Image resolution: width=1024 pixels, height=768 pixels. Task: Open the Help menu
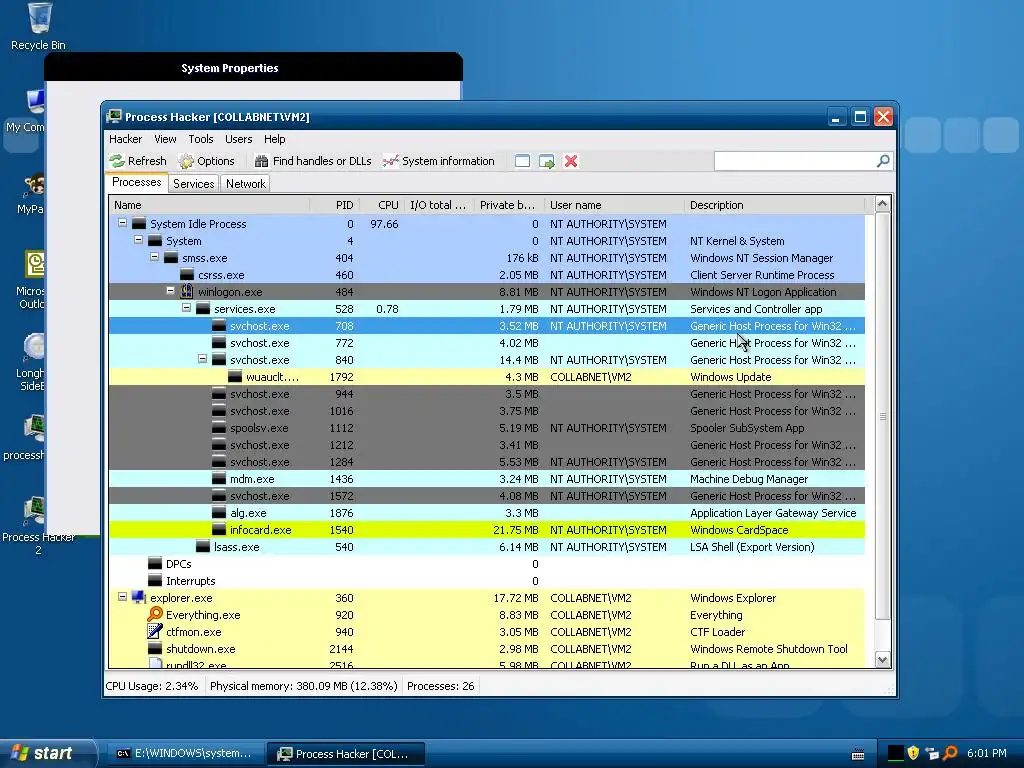274,139
